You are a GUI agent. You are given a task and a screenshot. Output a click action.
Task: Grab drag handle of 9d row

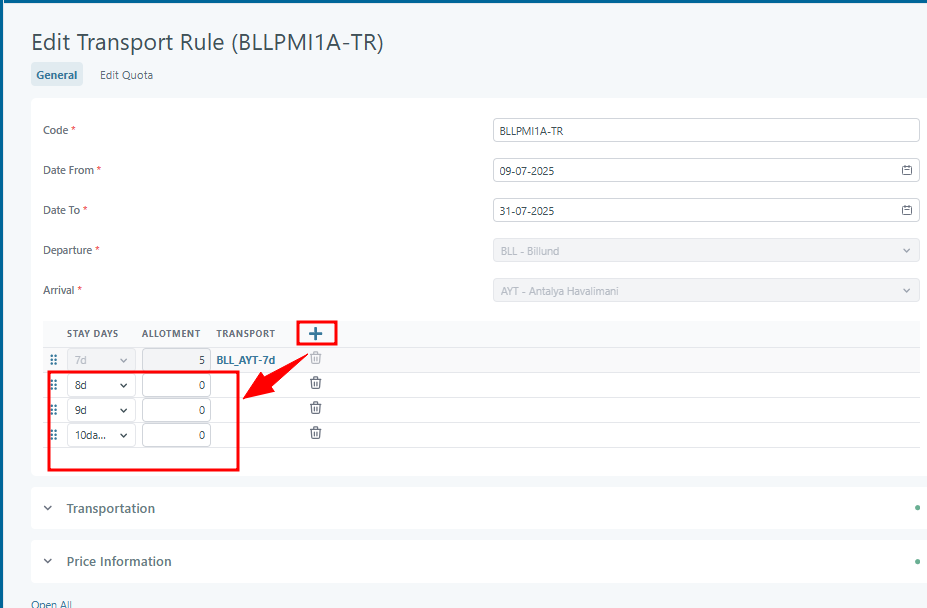[x=54, y=409]
